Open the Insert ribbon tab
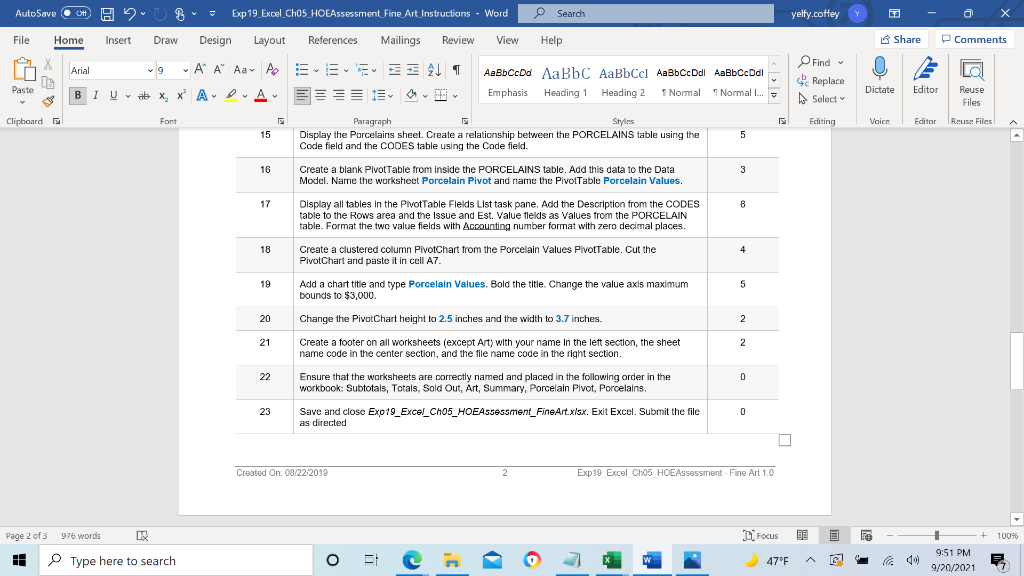The height and width of the screenshot is (576, 1024). click(118, 40)
